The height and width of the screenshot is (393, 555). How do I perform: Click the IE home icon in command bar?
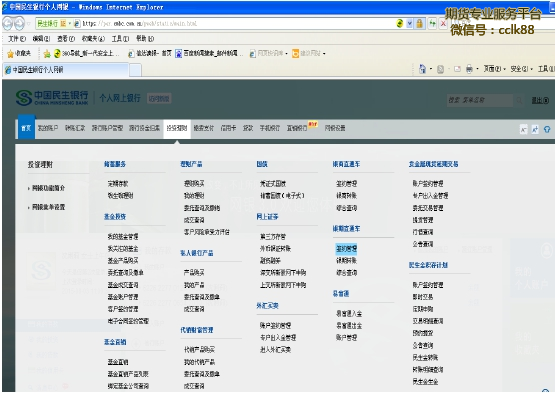(x=422, y=69)
